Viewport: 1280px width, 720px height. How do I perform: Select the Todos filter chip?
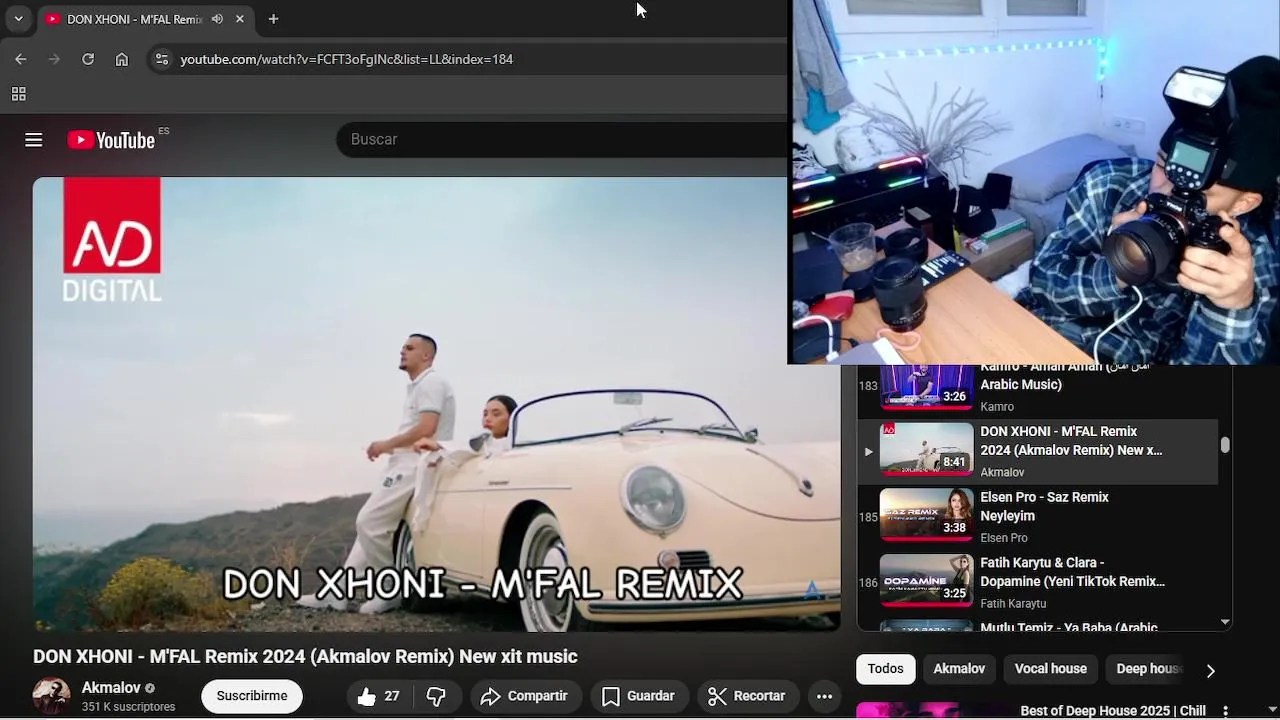(x=885, y=669)
